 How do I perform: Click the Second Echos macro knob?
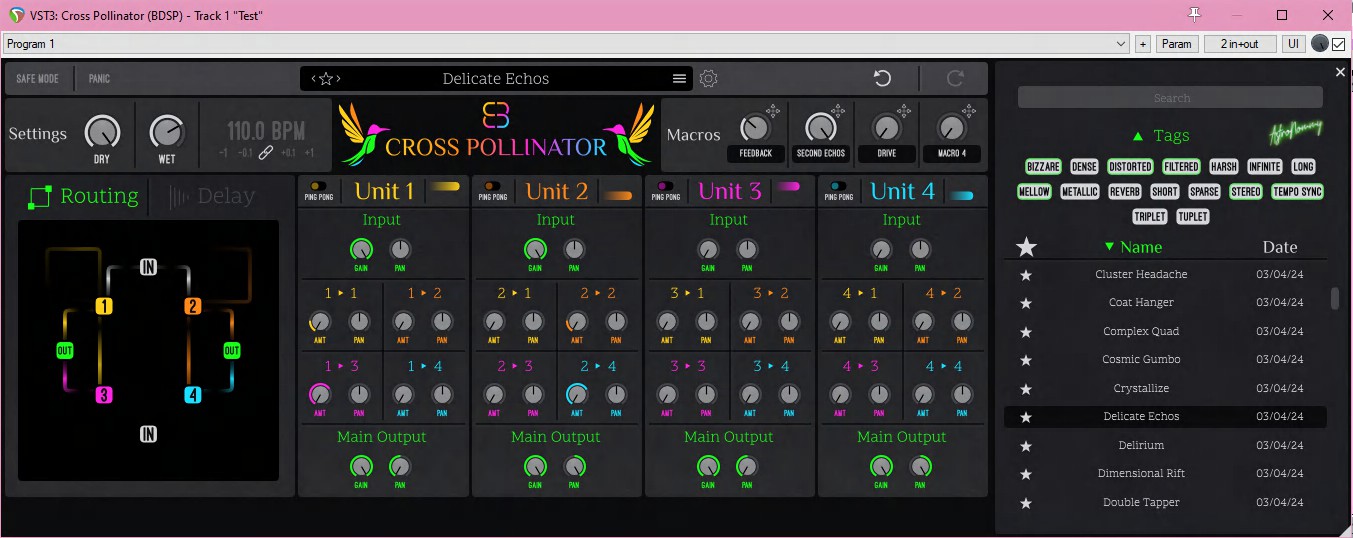[x=821, y=128]
